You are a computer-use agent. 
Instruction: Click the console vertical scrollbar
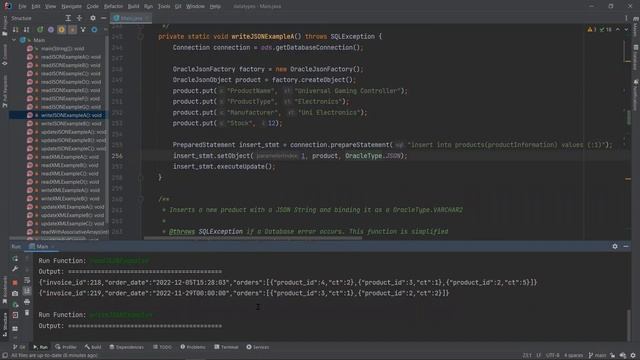click(x=629, y=324)
